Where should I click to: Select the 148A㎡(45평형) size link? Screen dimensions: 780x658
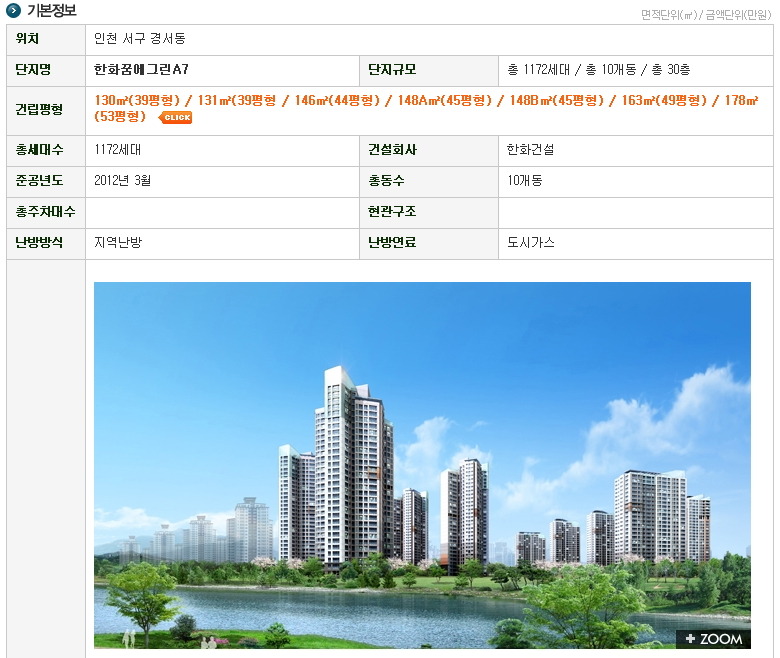tap(444, 100)
